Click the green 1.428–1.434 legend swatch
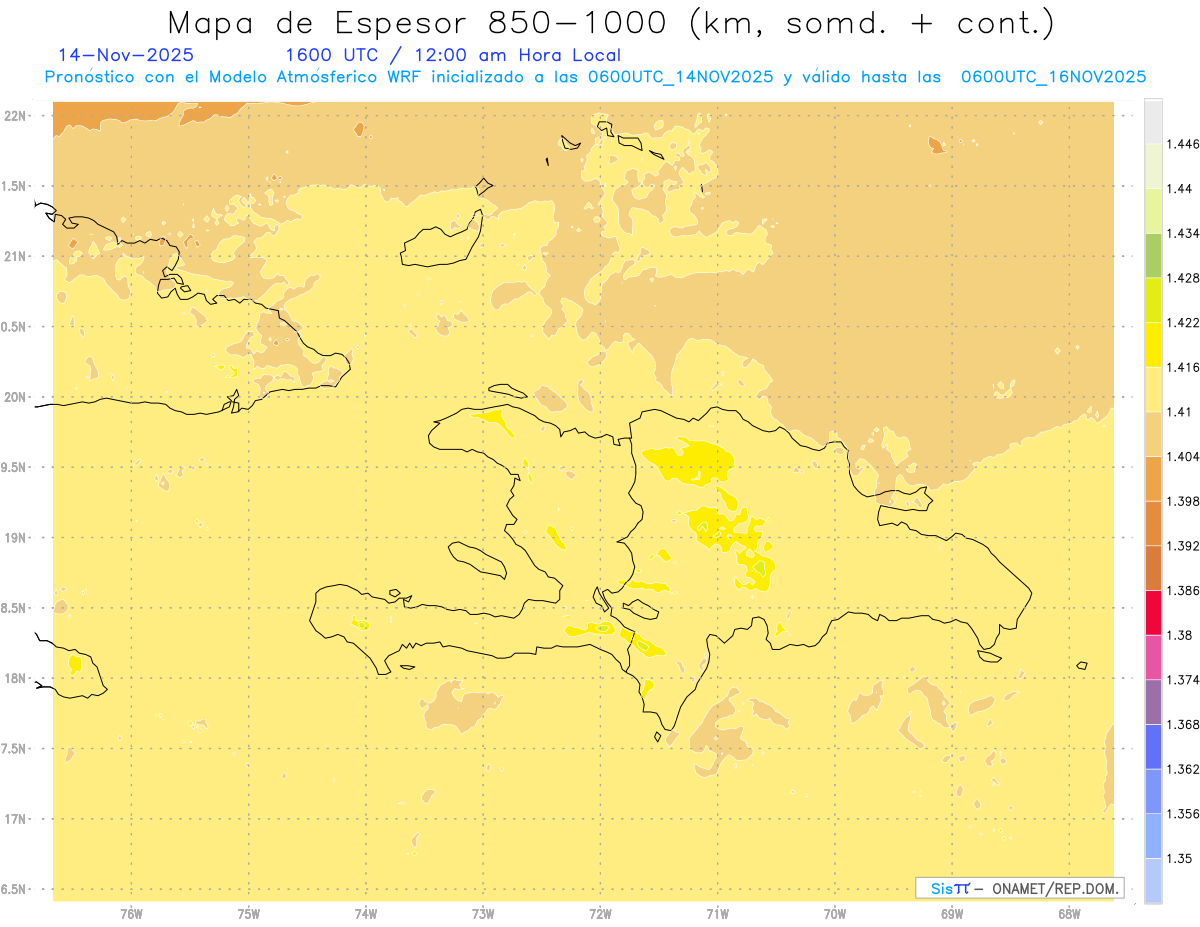The height and width of the screenshot is (927, 1200). [x=1153, y=256]
